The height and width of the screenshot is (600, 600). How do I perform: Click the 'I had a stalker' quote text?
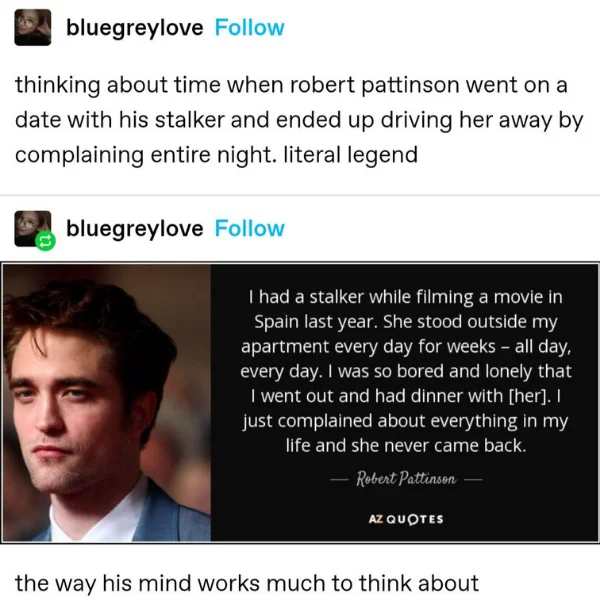click(406, 371)
